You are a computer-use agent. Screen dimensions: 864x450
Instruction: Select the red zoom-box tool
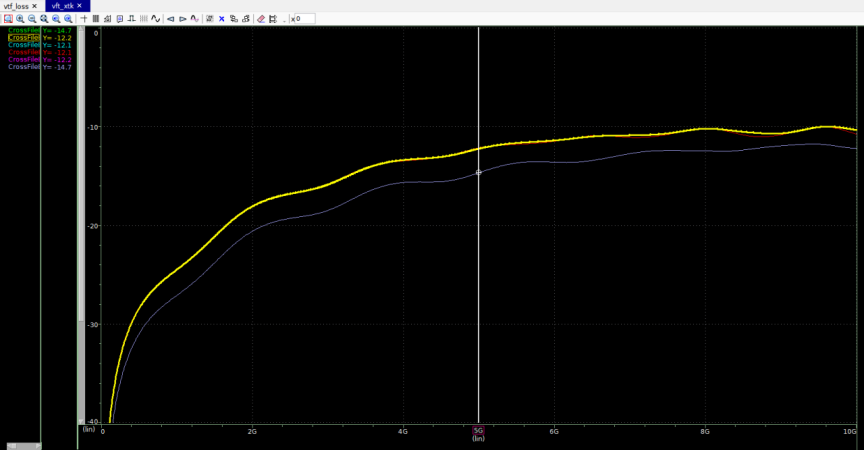(8, 19)
